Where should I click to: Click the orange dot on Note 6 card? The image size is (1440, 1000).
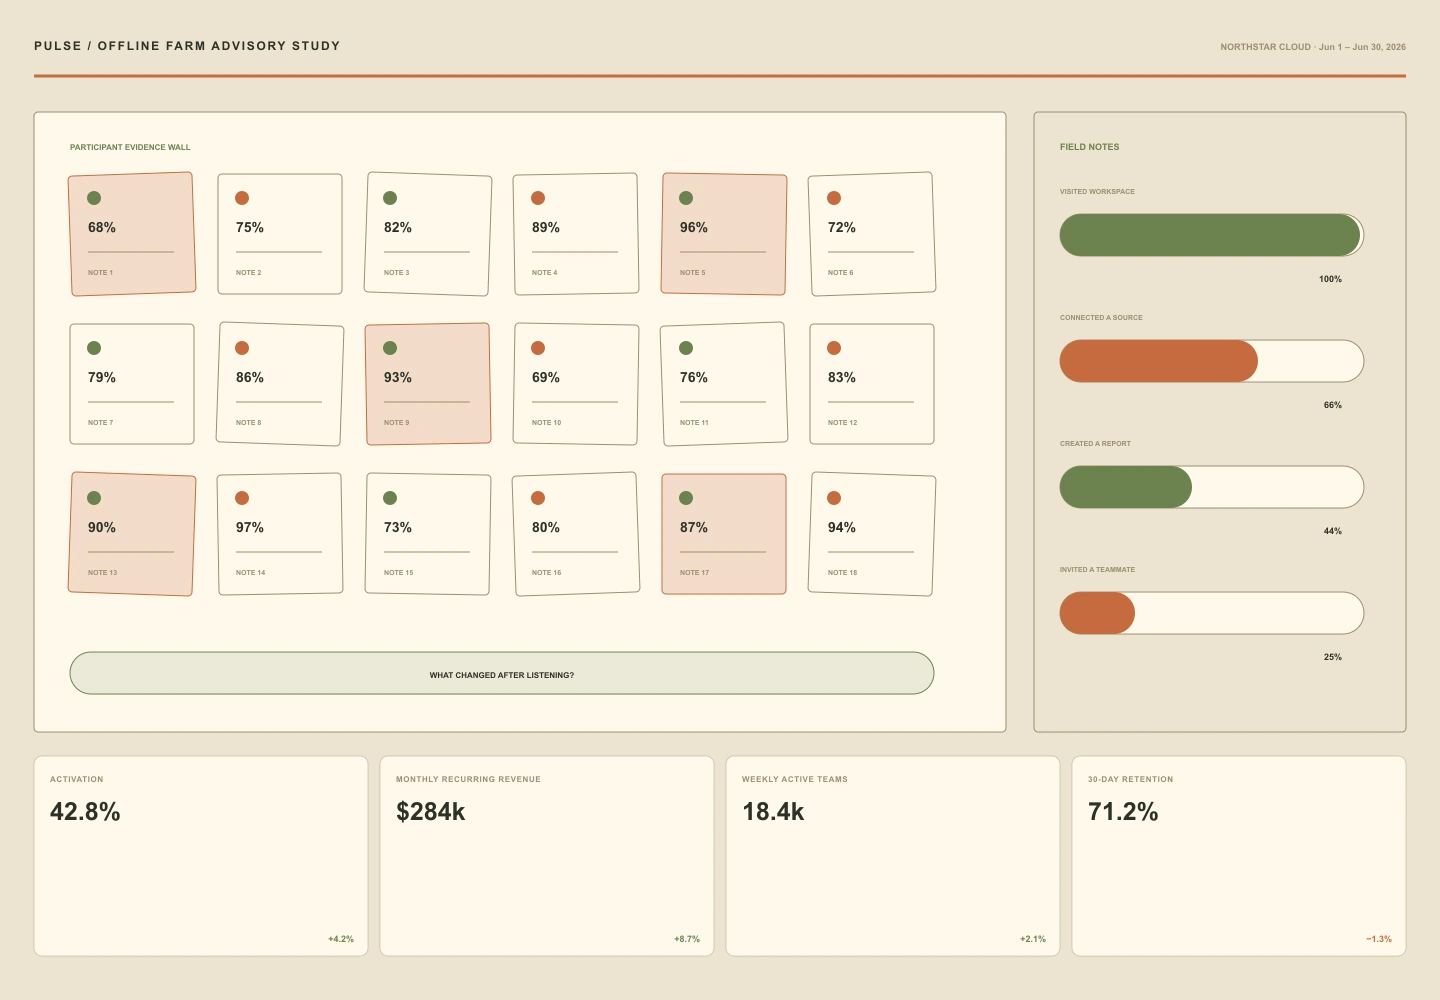(834, 198)
